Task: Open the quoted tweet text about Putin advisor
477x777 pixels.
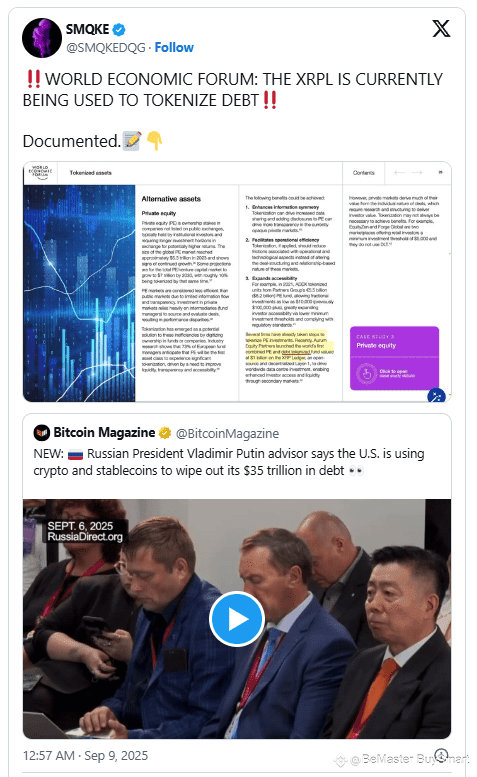Action: pyautogui.click(x=229, y=462)
